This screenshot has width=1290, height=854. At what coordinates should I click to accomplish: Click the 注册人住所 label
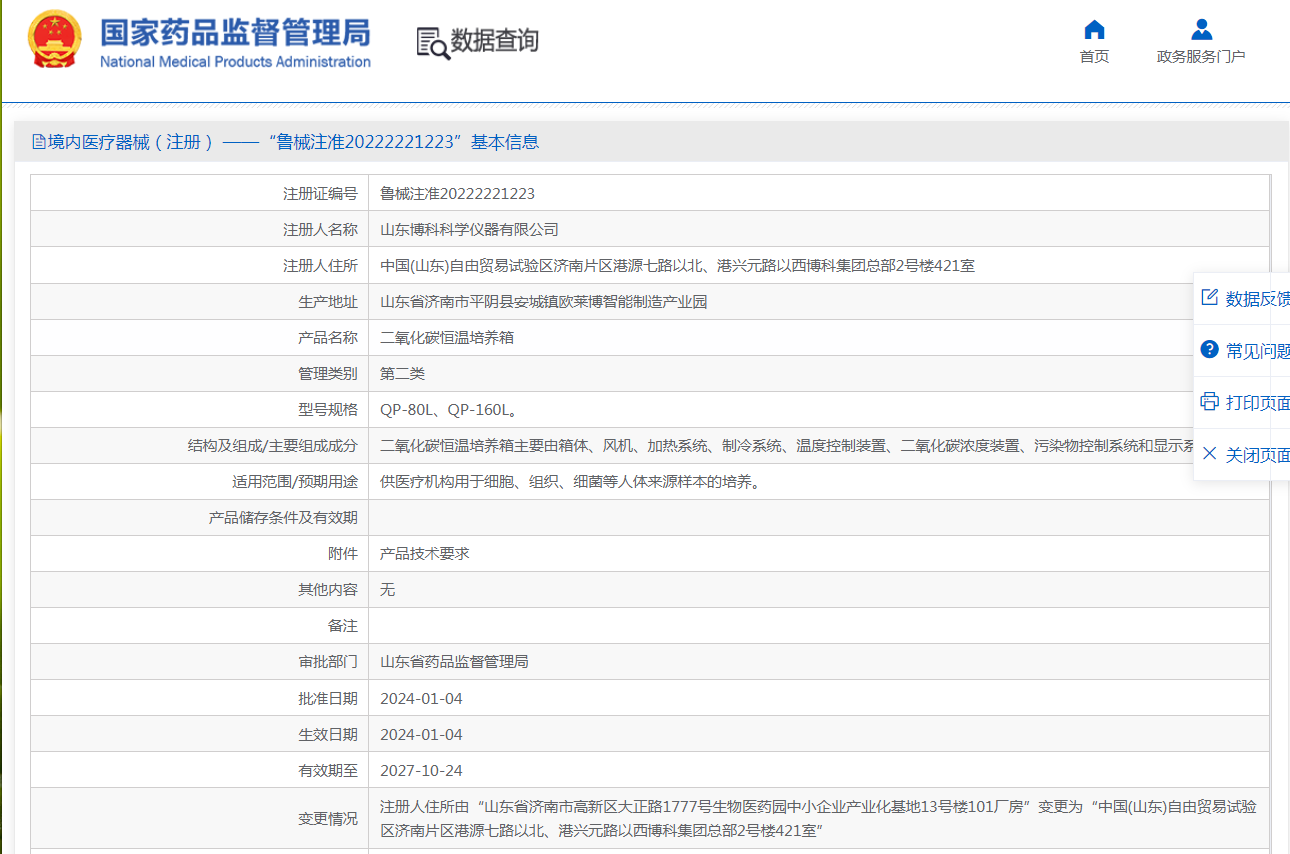320,266
